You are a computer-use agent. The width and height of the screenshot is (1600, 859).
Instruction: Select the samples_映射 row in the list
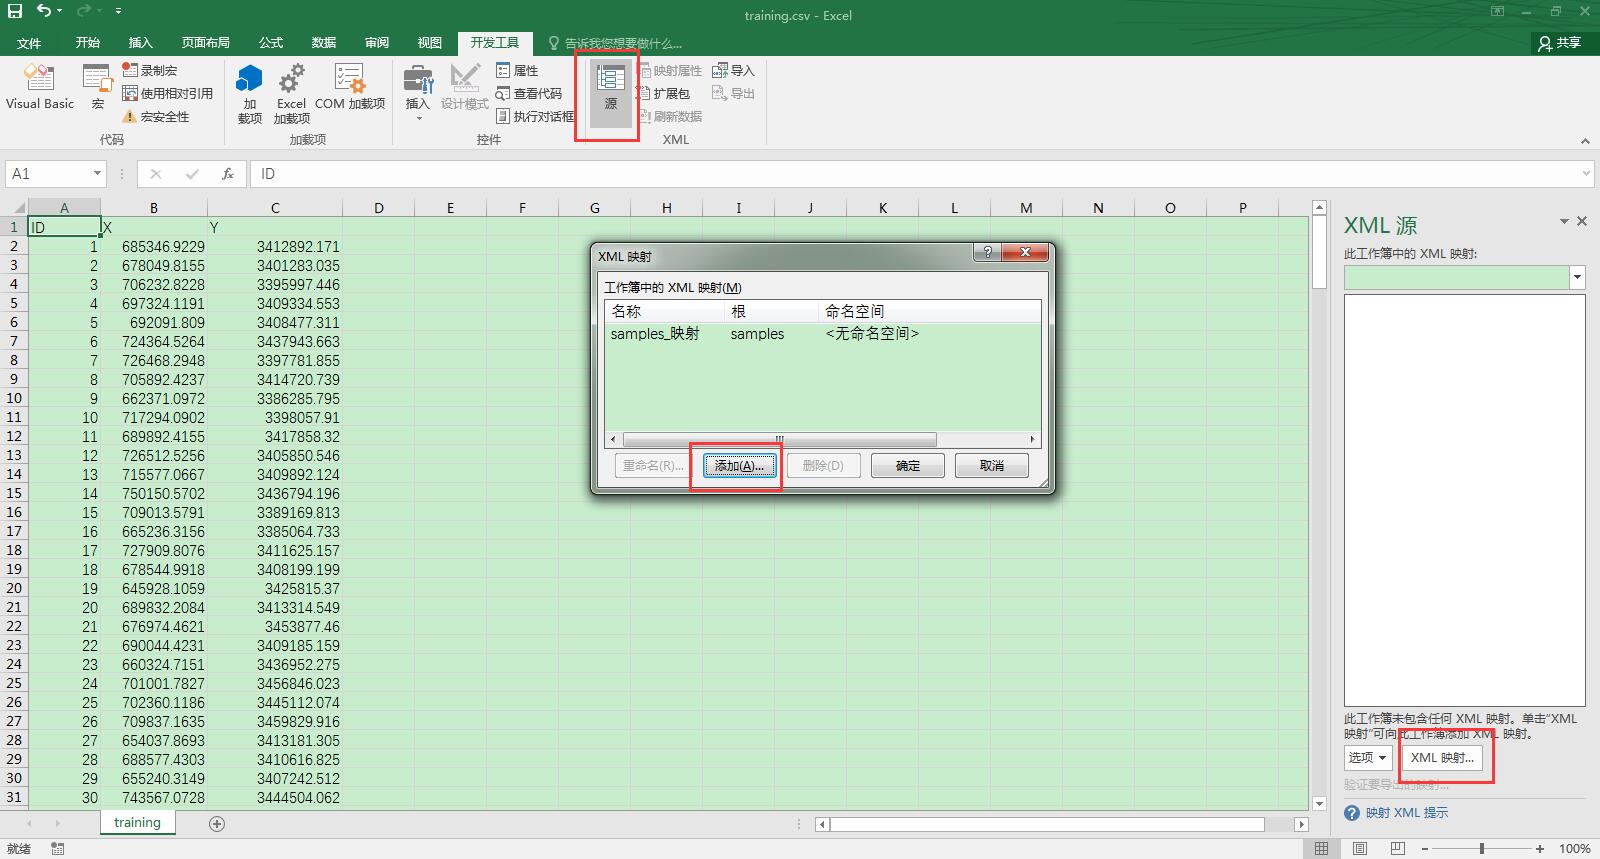point(822,334)
